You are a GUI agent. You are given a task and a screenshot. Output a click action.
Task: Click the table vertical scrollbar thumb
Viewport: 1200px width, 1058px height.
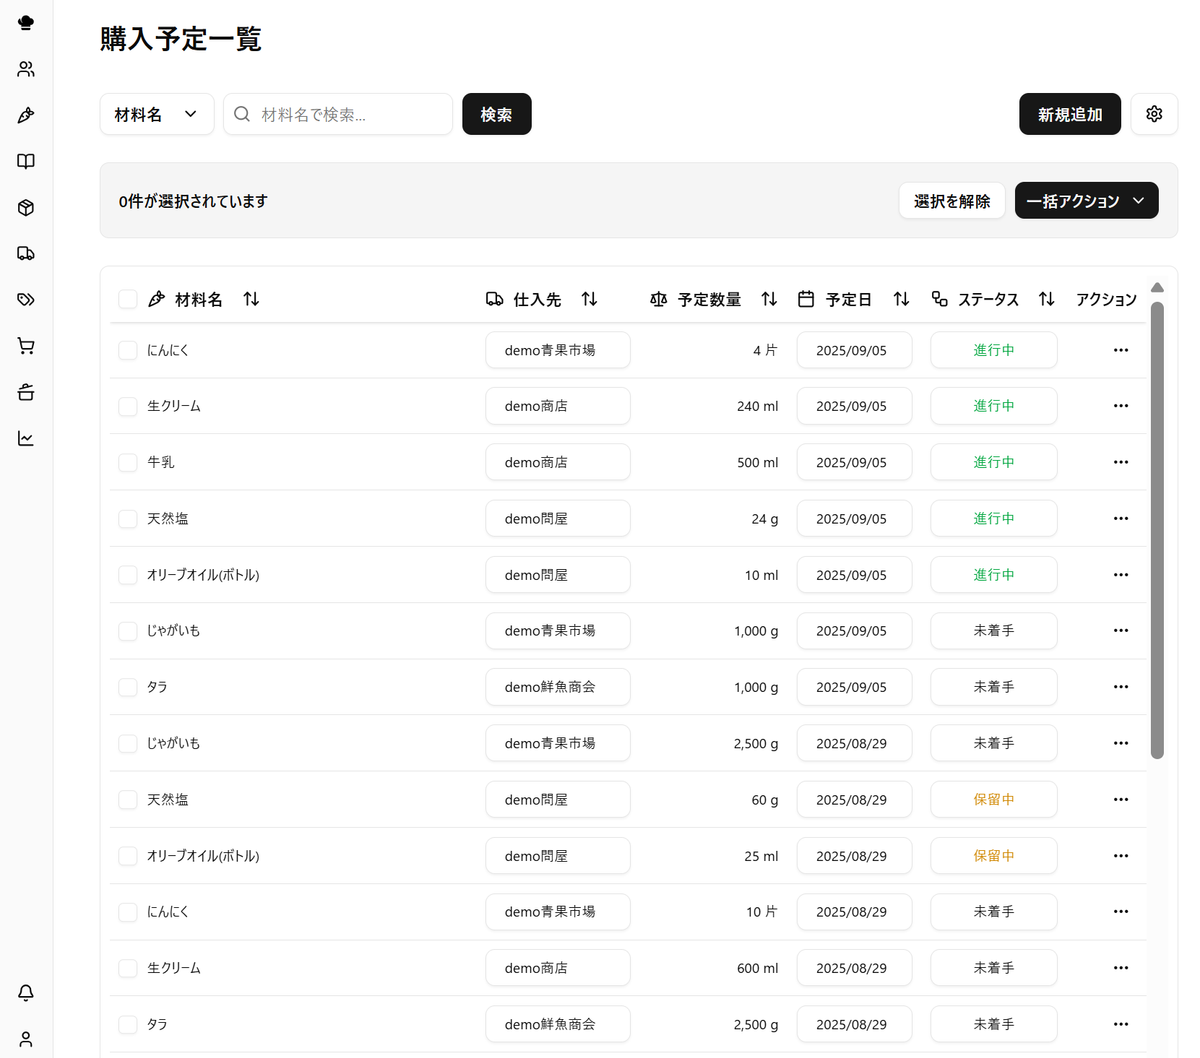pos(1157,530)
